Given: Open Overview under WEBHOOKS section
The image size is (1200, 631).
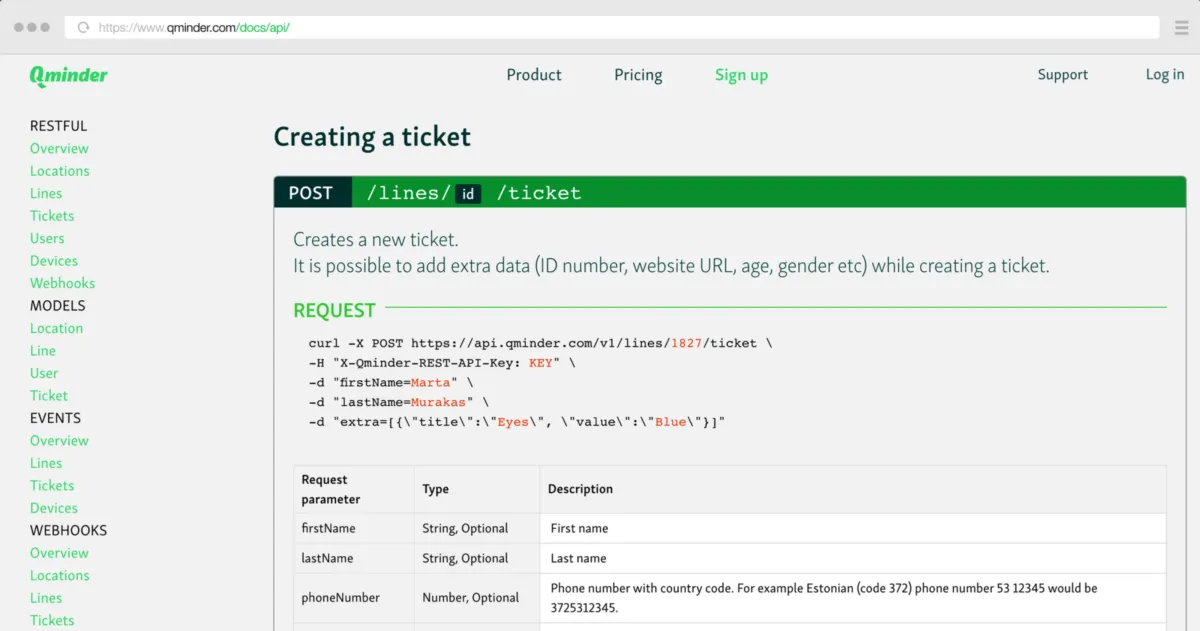Looking at the screenshot, I should 59,553.
